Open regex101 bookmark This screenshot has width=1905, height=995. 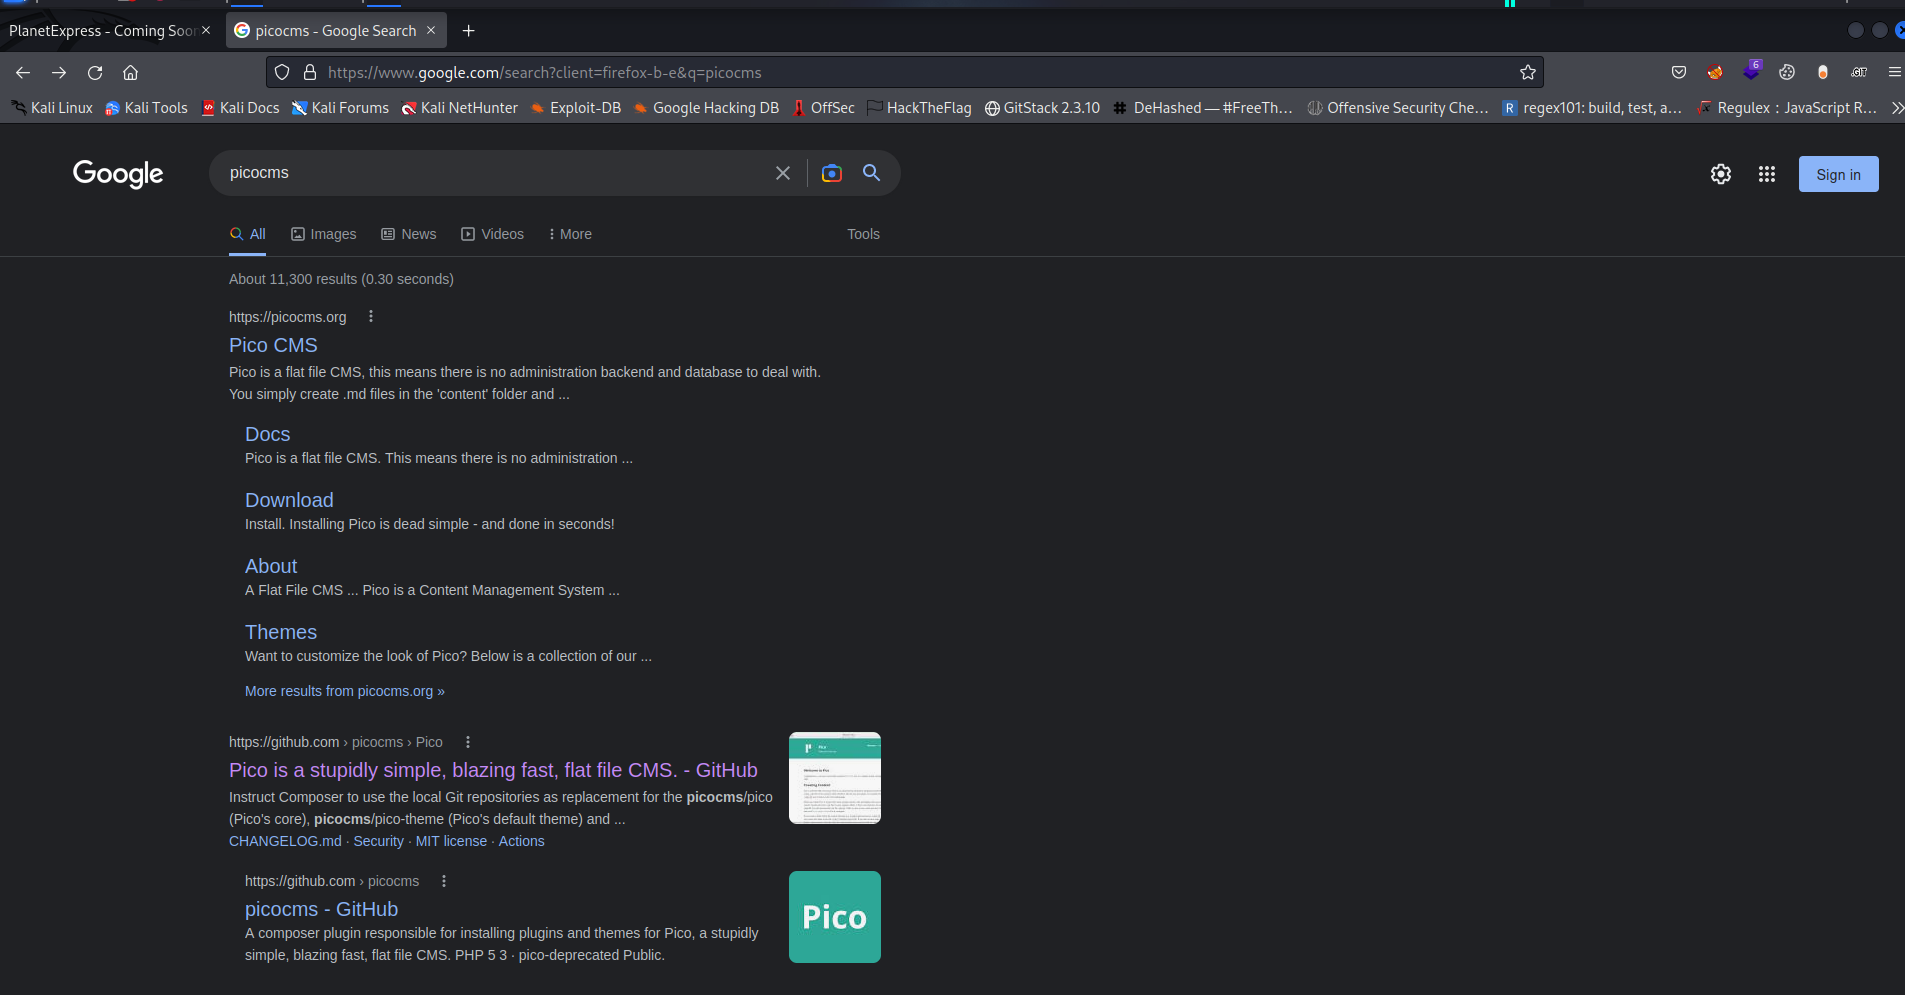(1592, 108)
